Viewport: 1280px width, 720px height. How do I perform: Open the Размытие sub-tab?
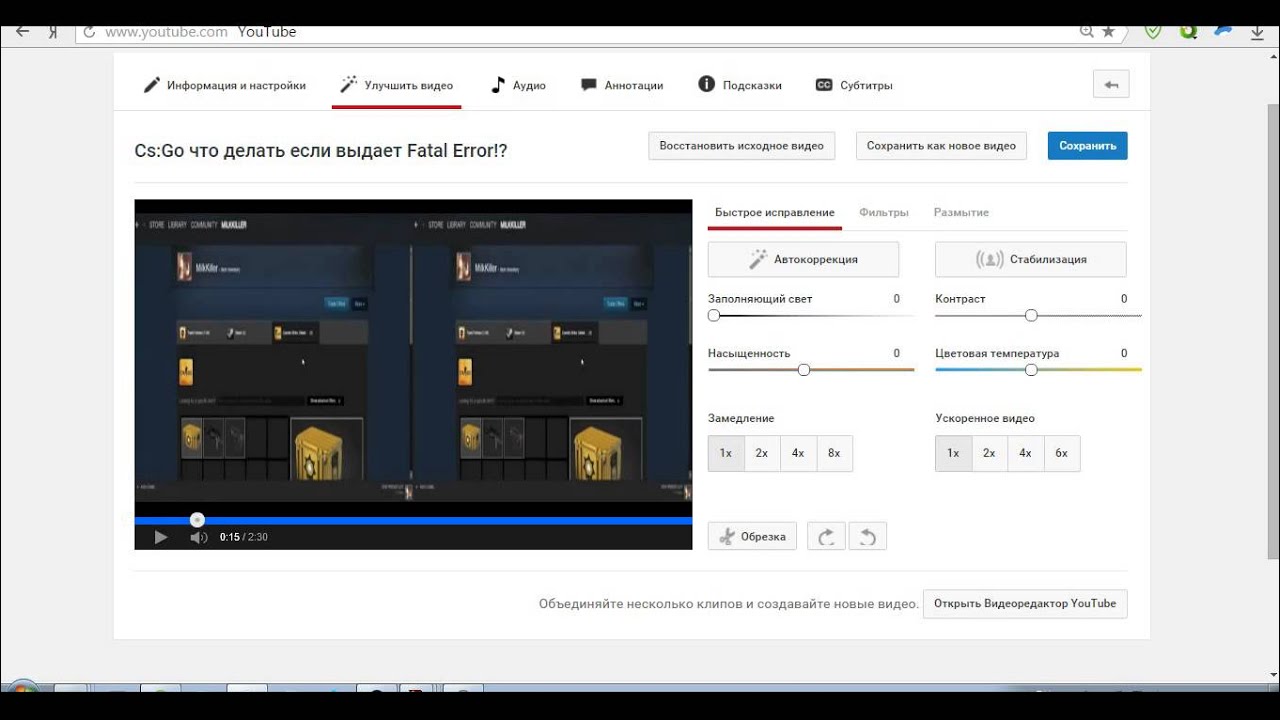pyautogui.click(x=961, y=212)
